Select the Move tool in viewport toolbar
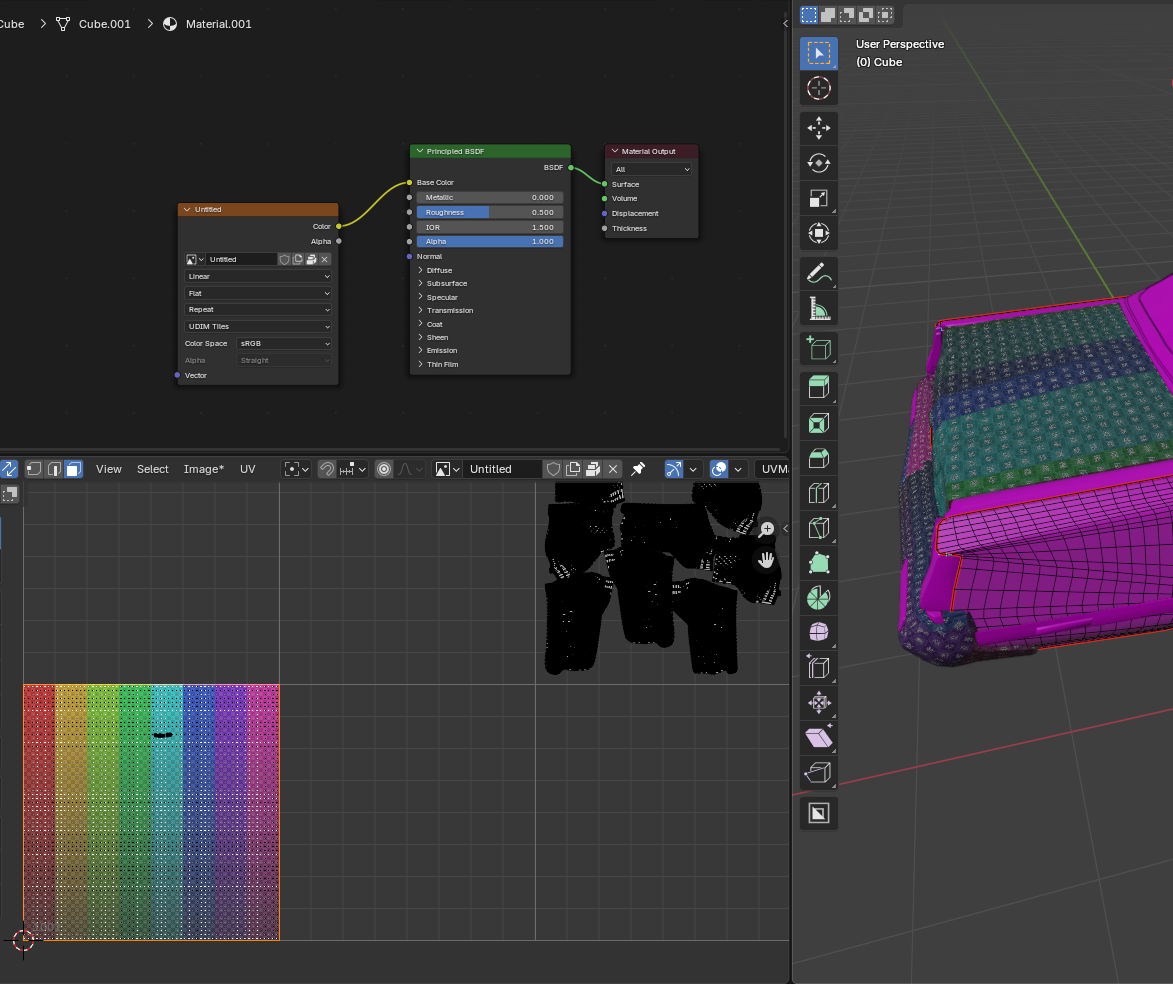The height and width of the screenshot is (984, 1173). point(818,128)
